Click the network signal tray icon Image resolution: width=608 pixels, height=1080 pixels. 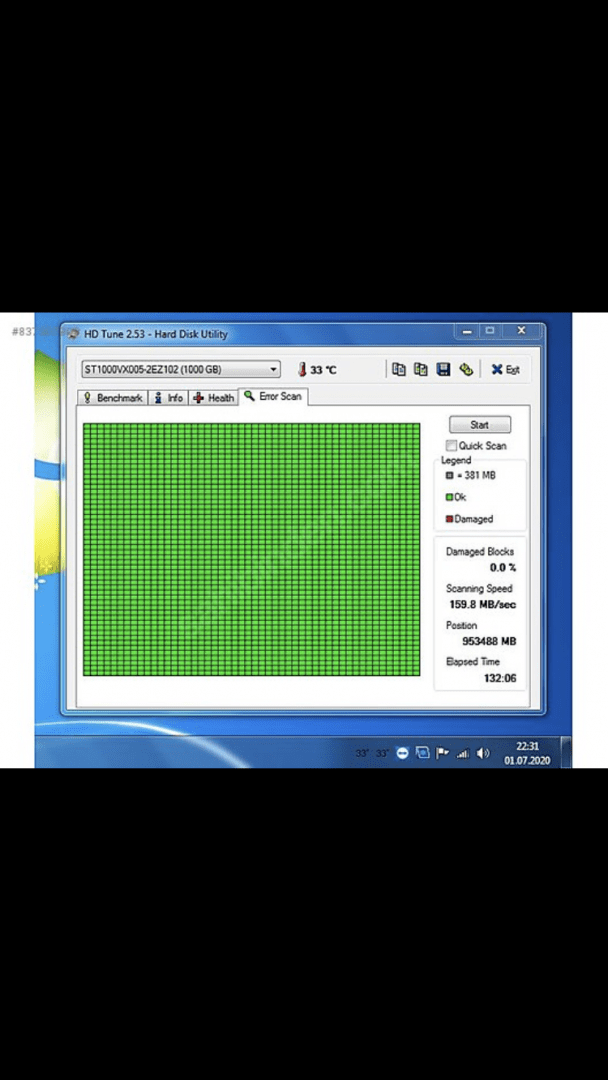463,754
